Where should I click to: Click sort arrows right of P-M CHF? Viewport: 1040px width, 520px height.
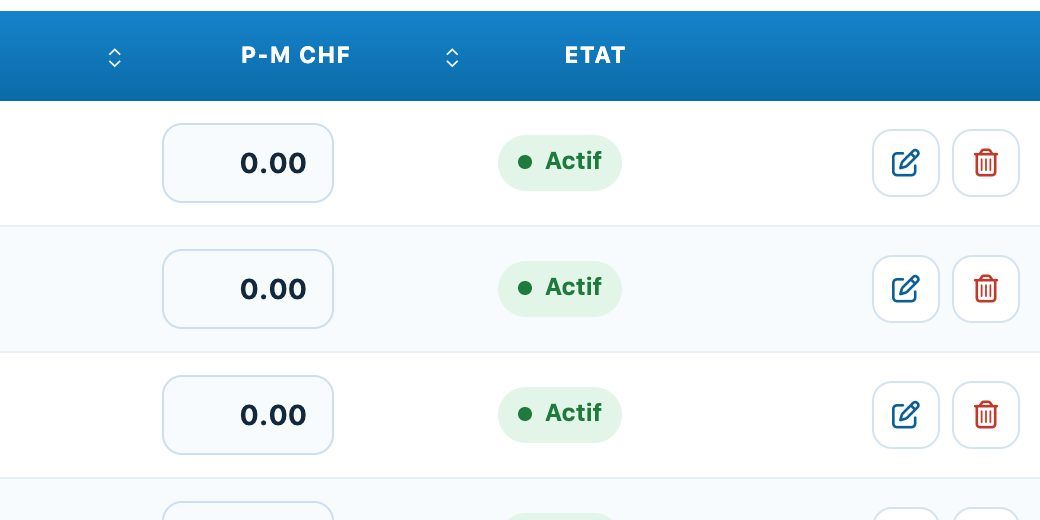452,58
